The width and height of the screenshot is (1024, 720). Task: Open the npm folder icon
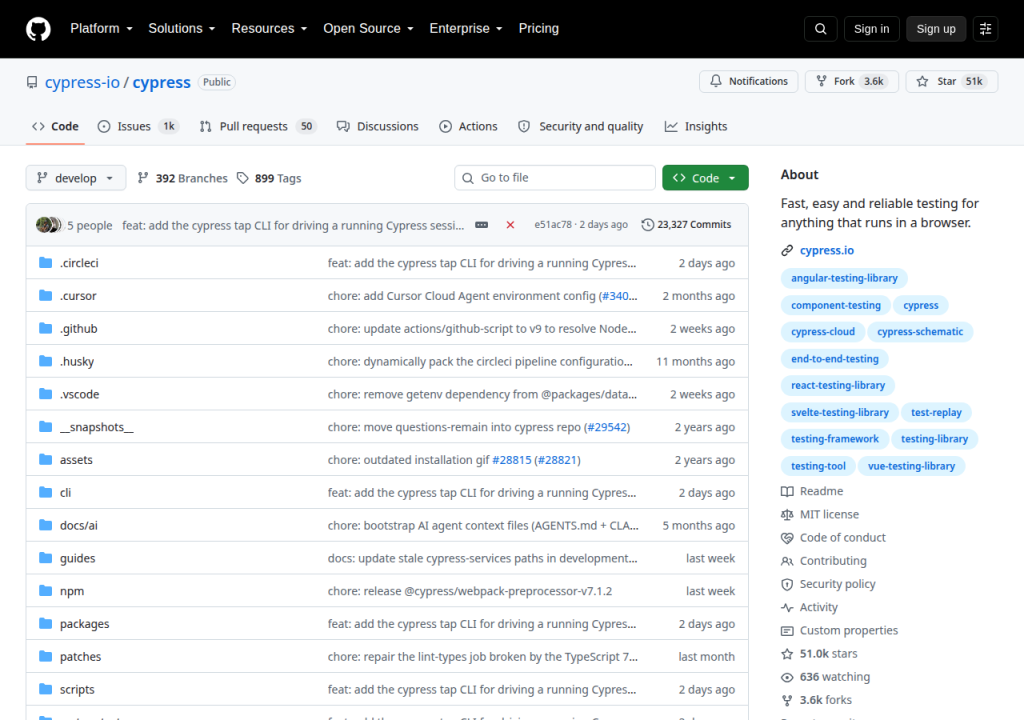click(x=45, y=591)
